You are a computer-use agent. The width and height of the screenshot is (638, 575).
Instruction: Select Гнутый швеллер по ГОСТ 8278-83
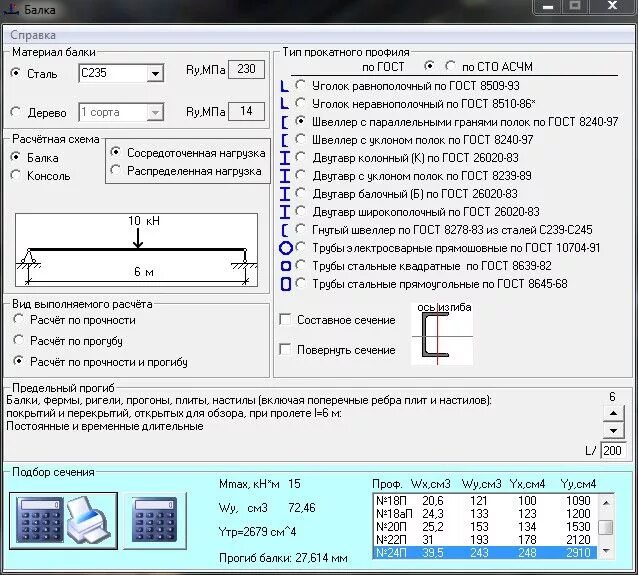point(300,229)
